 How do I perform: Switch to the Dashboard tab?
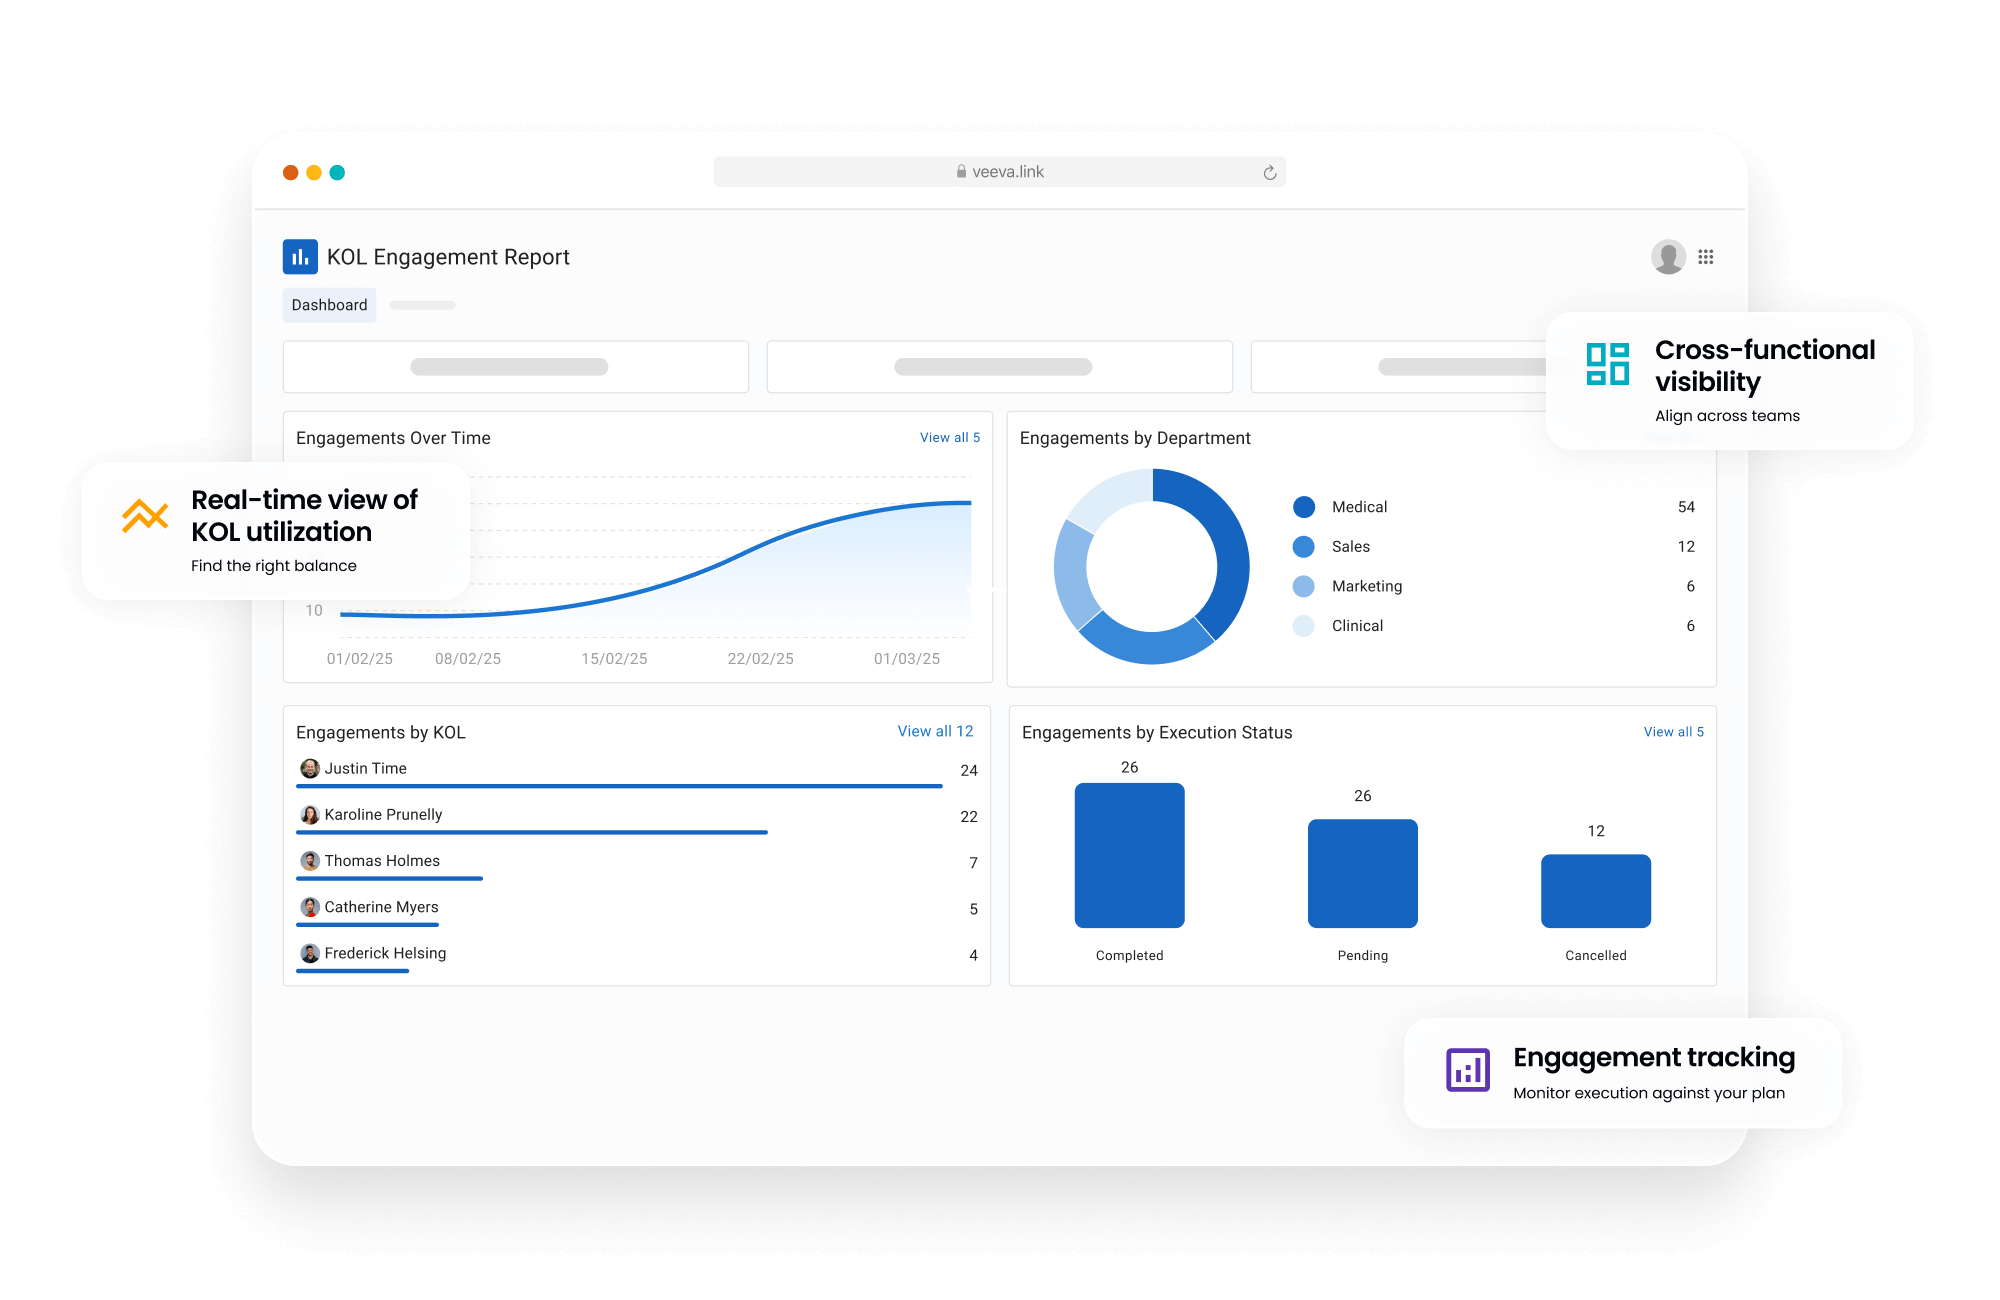click(329, 305)
